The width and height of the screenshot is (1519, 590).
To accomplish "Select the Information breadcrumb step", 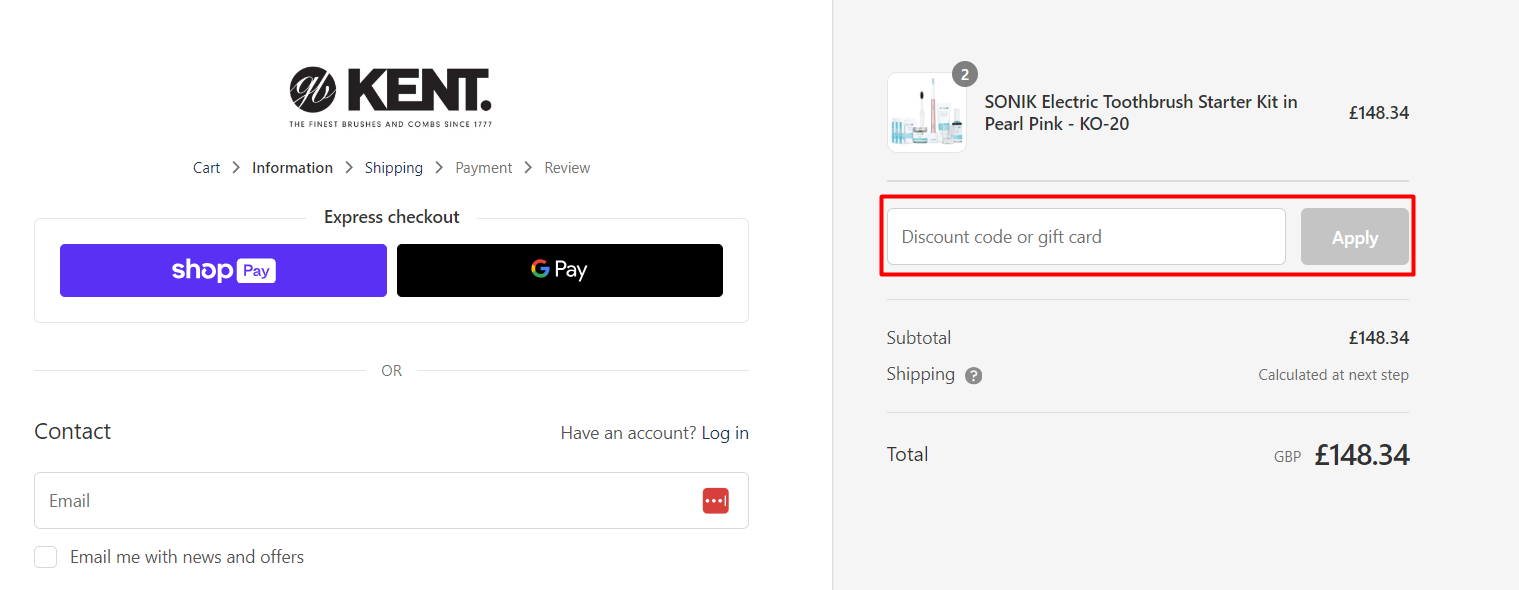I will 292,168.
